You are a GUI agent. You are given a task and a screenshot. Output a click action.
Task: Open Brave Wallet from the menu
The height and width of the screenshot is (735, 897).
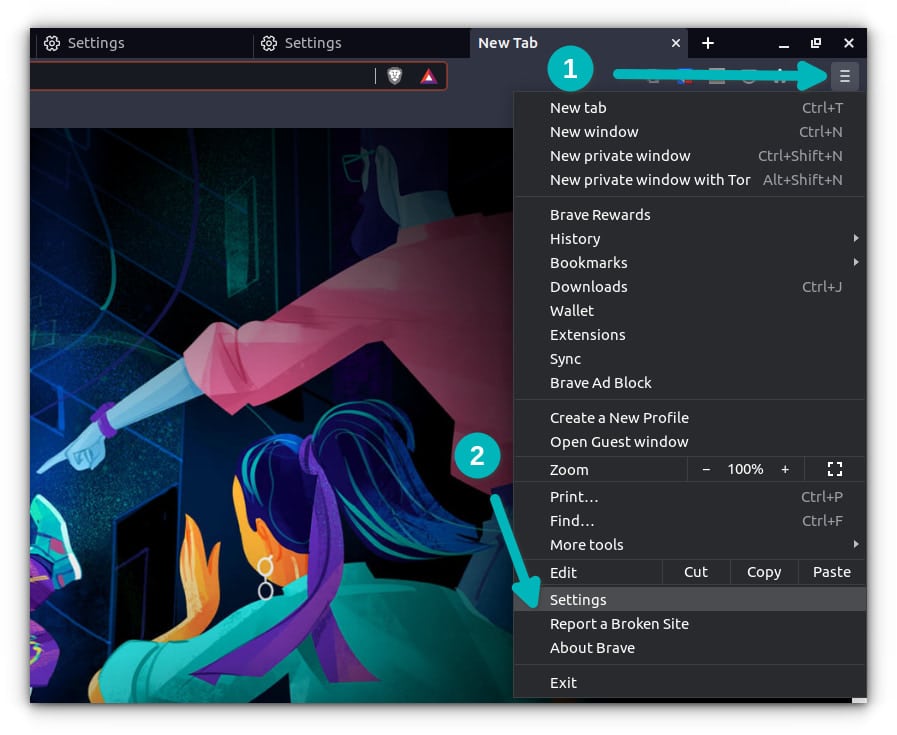click(x=572, y=310)
